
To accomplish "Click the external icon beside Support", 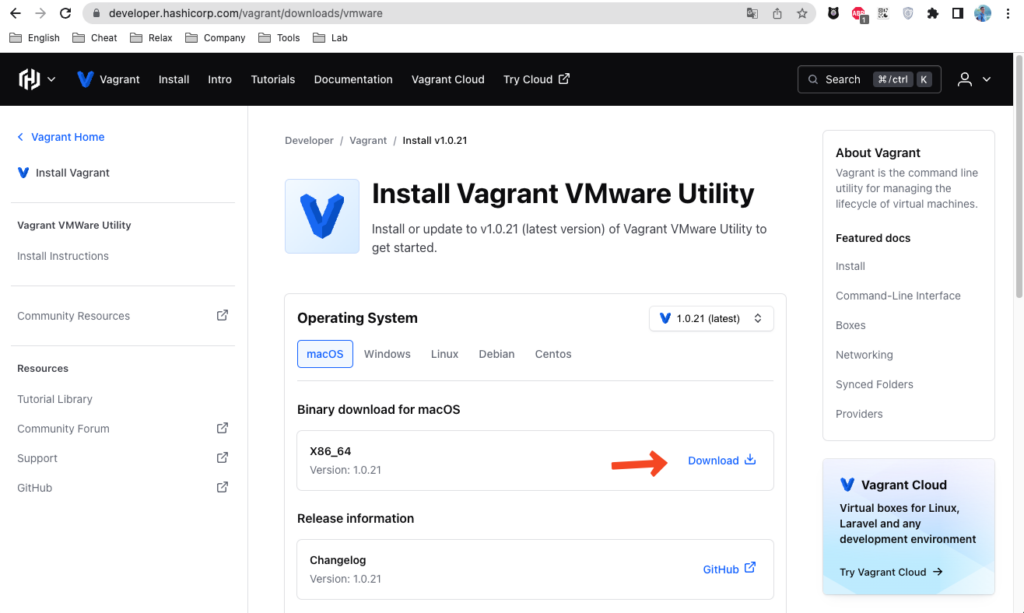I will (x=222, y=458).
